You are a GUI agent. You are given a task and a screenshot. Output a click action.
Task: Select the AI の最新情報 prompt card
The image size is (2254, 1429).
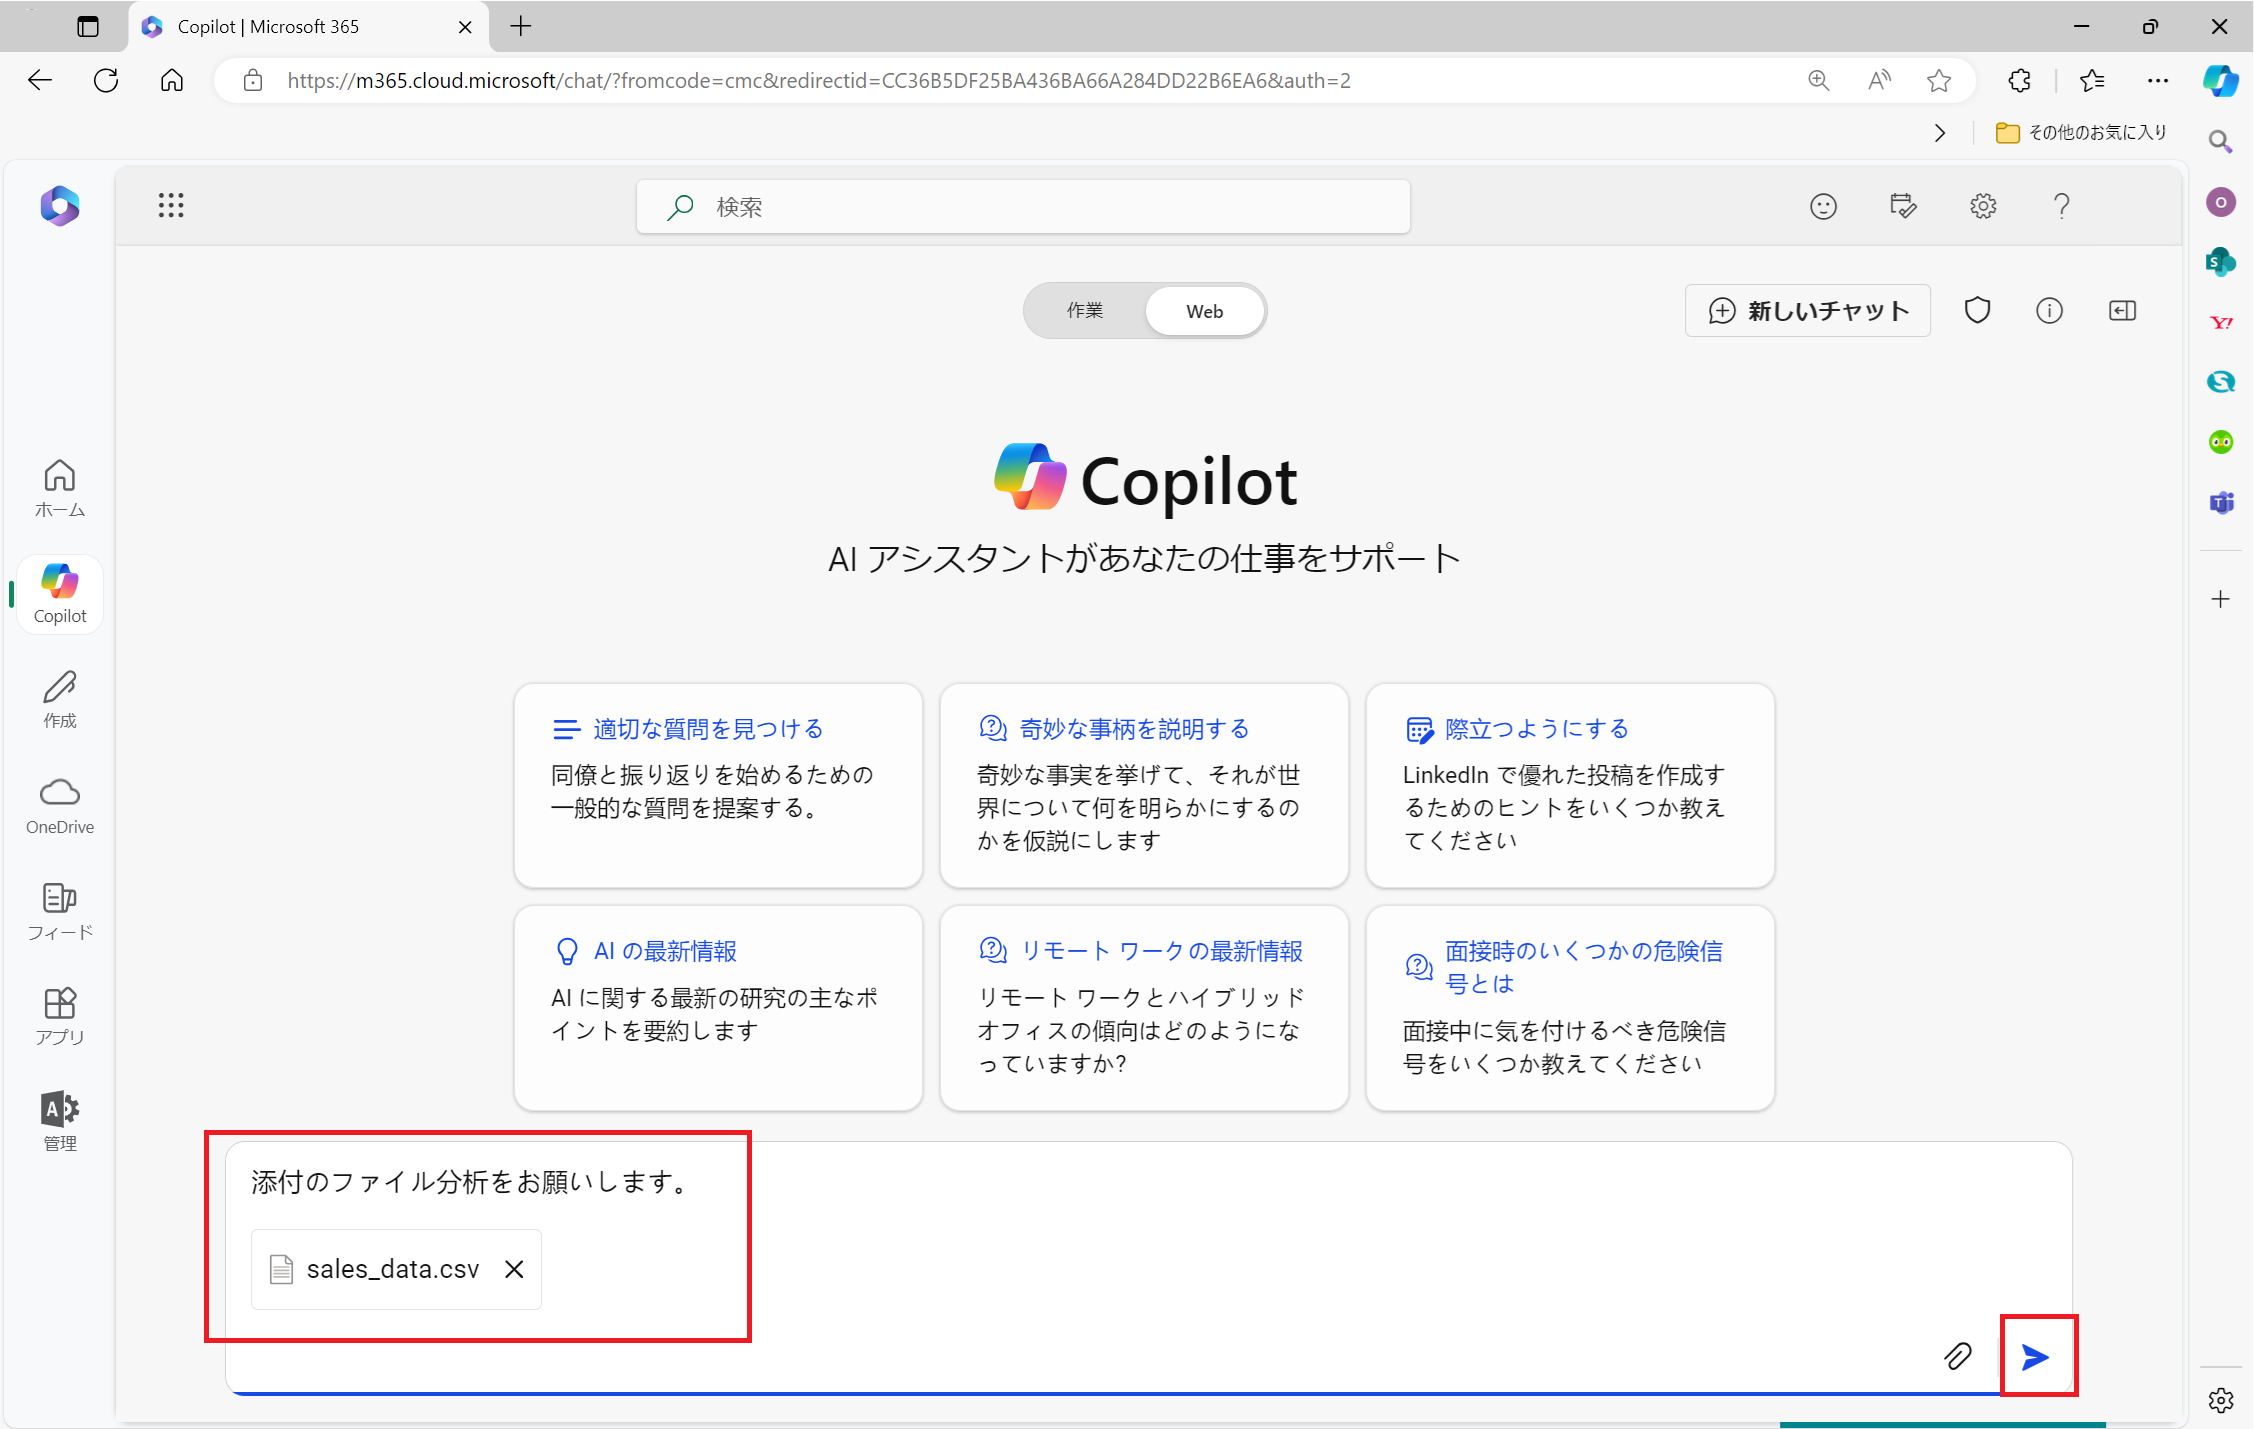718,1008
